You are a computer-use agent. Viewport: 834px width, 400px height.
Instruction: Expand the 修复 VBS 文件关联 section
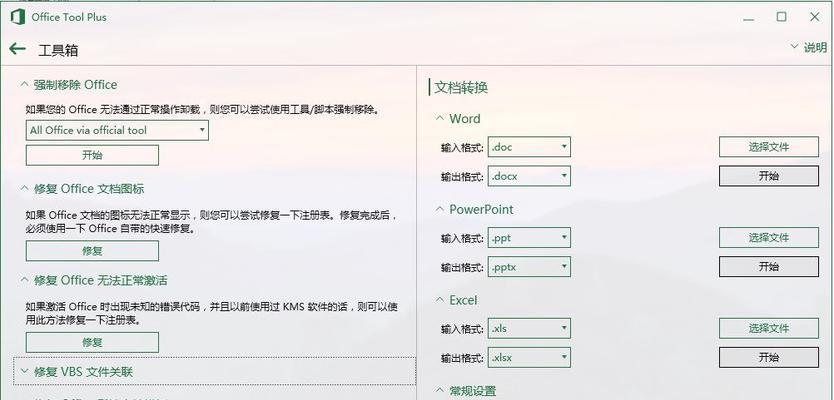click(x=214, y=371)
